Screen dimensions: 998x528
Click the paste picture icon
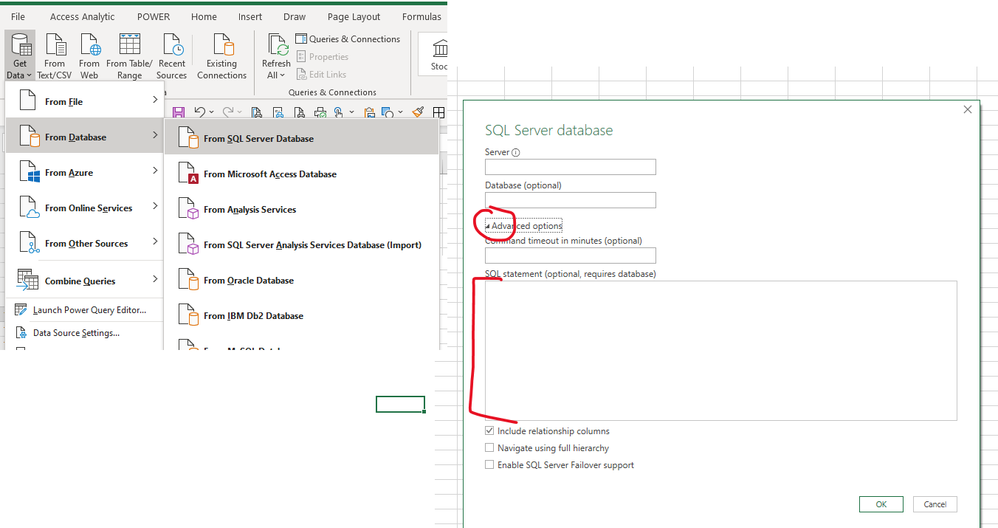(369, 113)
